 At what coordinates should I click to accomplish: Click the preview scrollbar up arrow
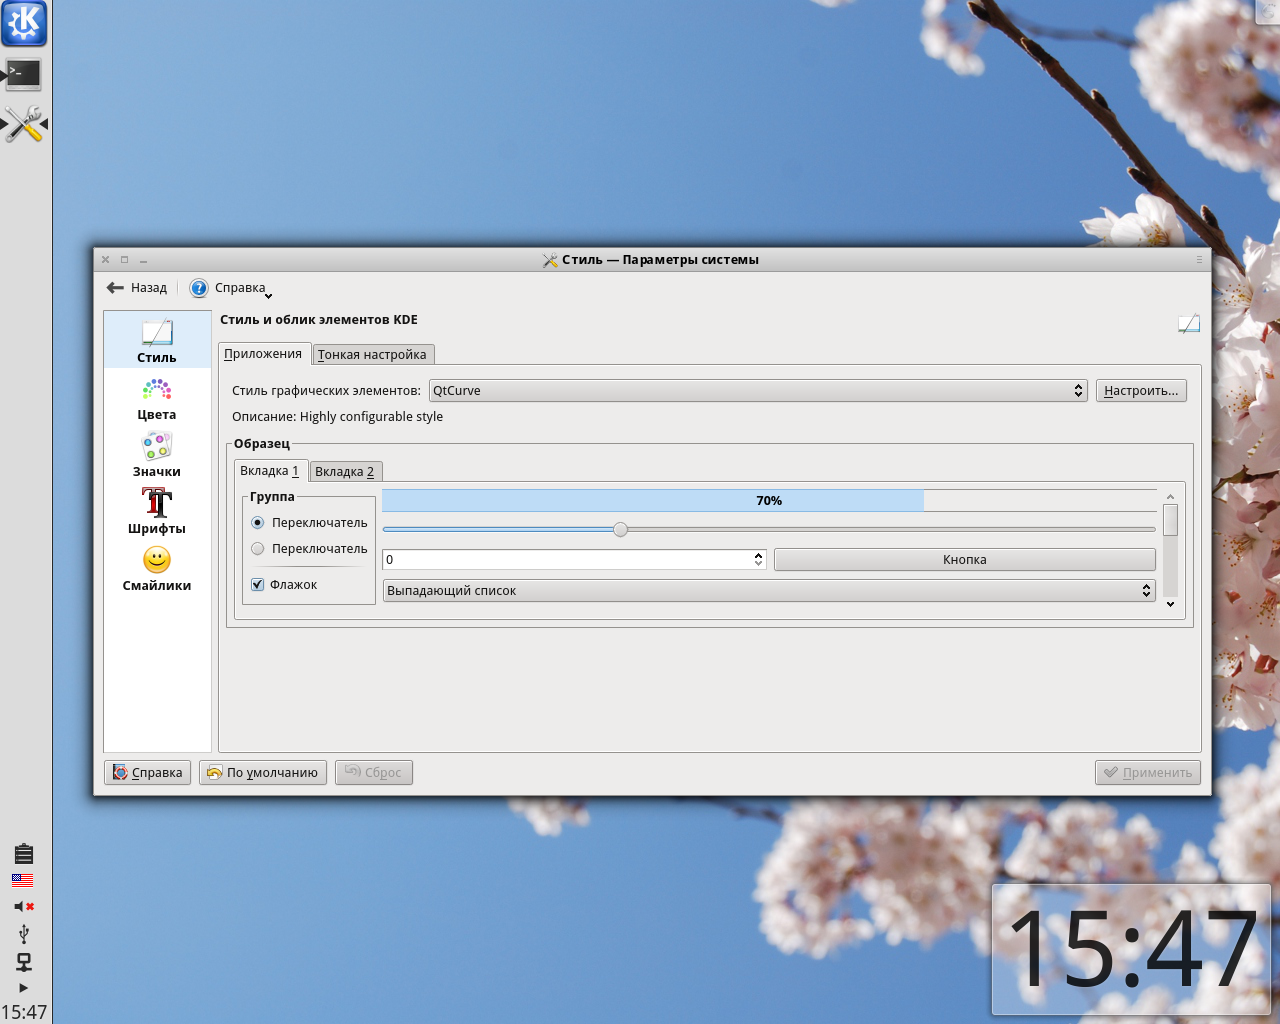[x=1171, y=496]
